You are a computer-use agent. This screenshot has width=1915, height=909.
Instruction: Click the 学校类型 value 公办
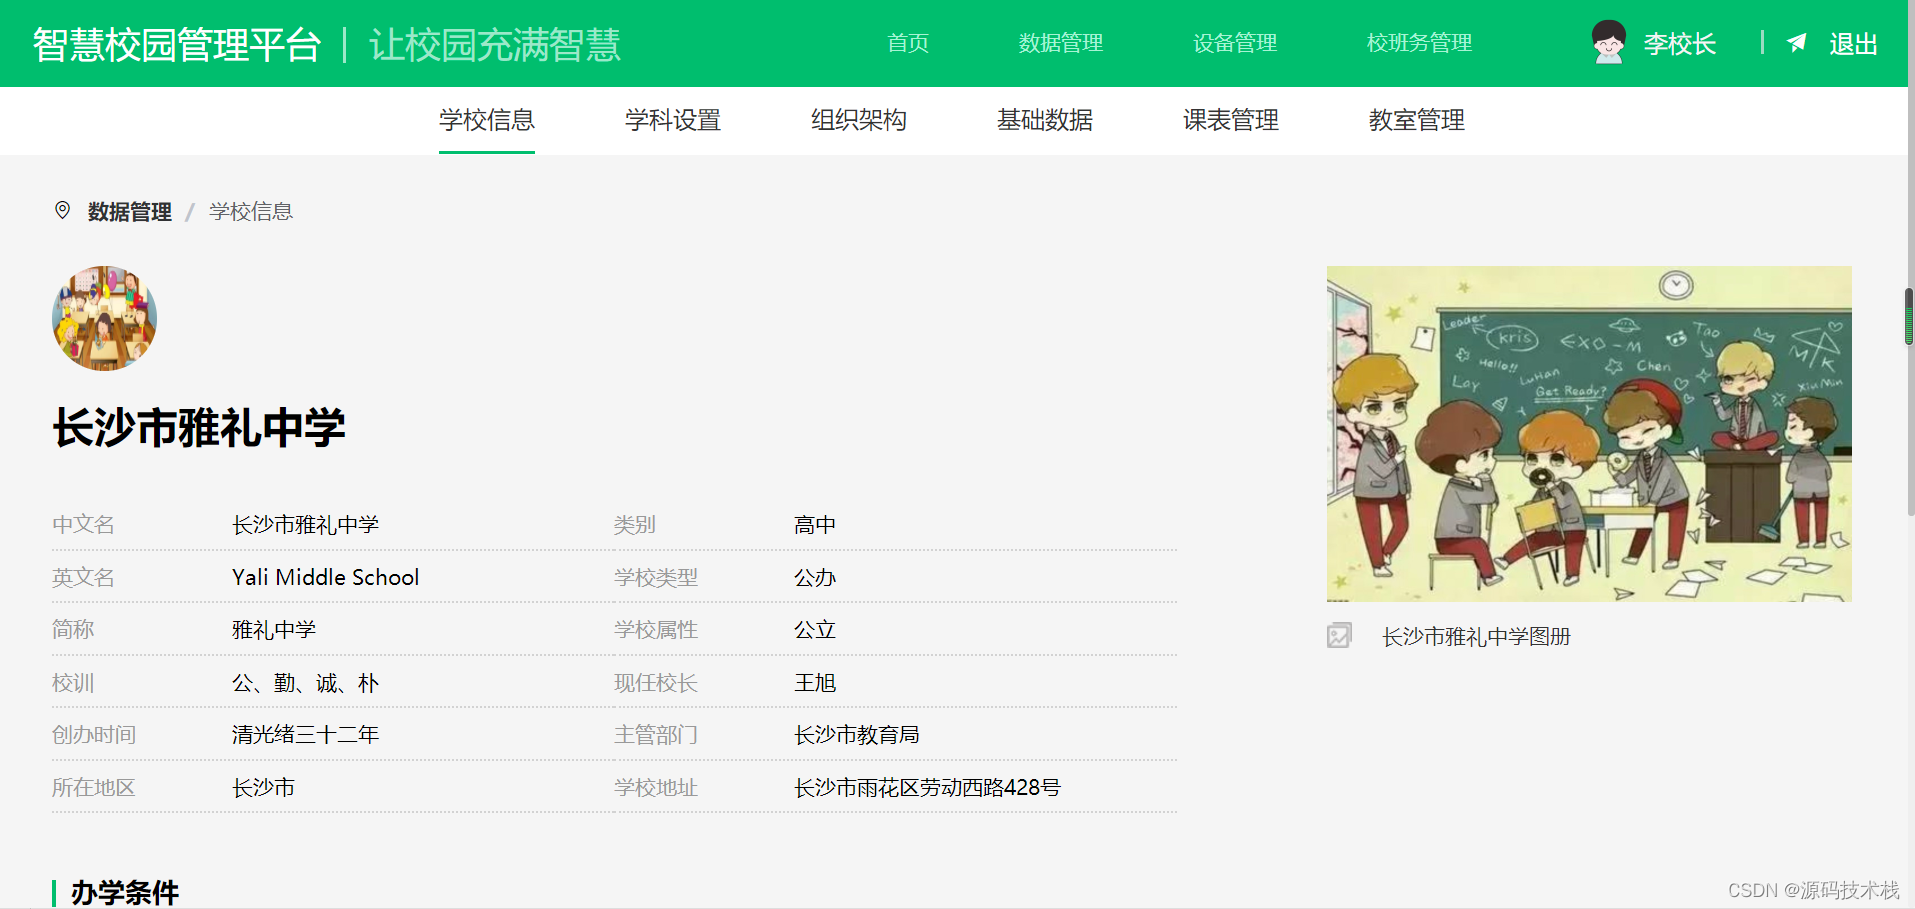815,577
